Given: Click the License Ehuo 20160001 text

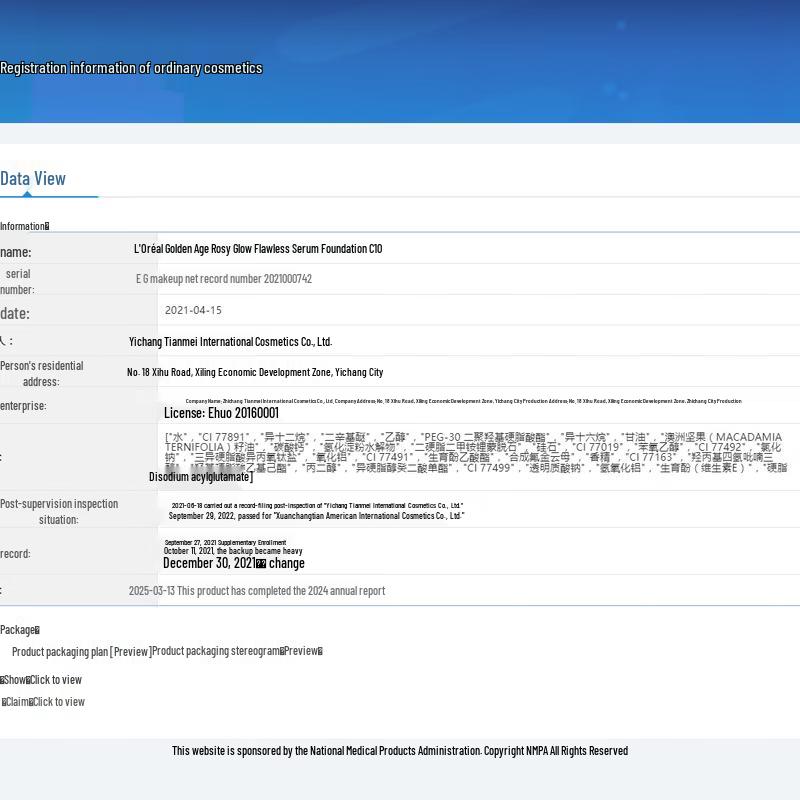Looking at the screenshot, I should [221, 413].
